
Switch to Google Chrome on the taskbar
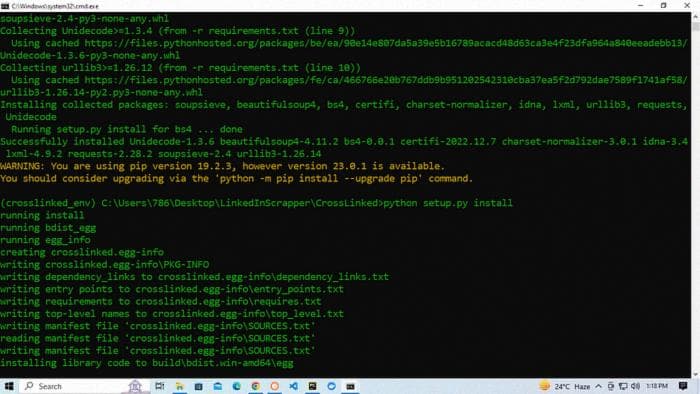(x=256, y=386)
